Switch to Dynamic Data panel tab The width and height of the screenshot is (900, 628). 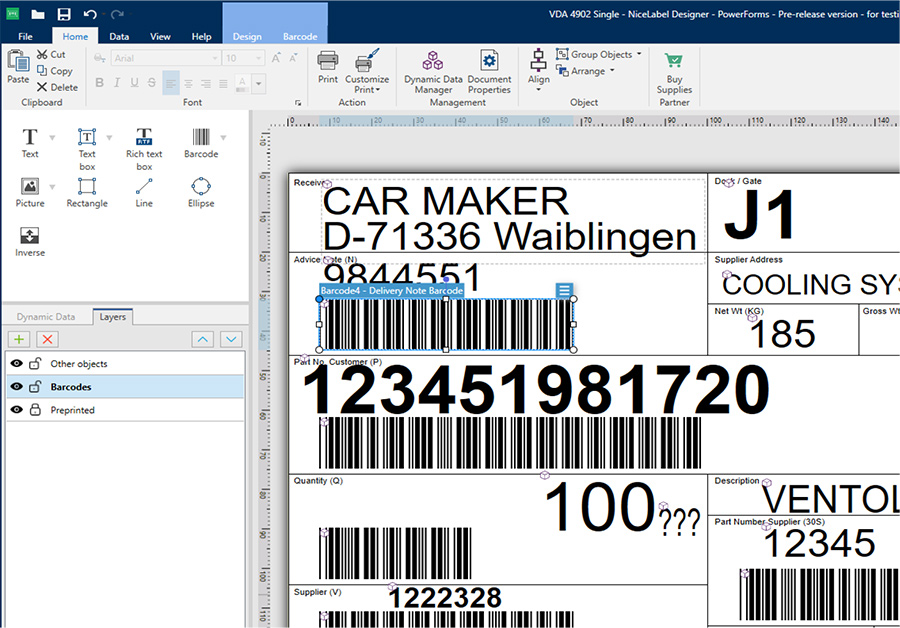click(x=46, y=316)
